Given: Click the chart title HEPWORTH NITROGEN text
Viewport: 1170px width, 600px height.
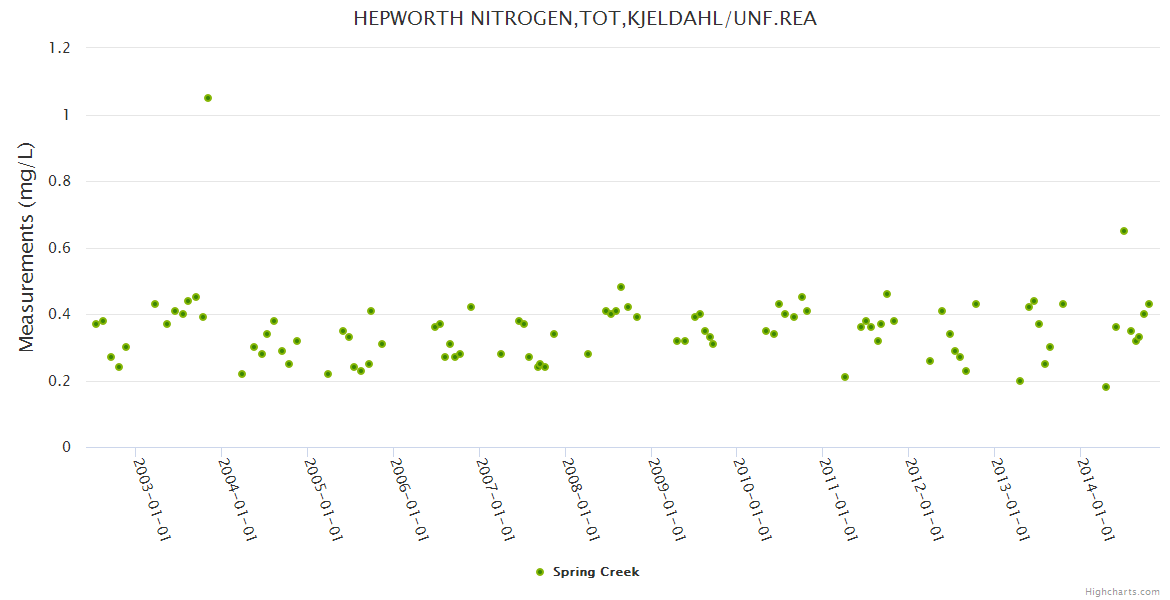Looking at the screenshot, I should coord(585,19).
